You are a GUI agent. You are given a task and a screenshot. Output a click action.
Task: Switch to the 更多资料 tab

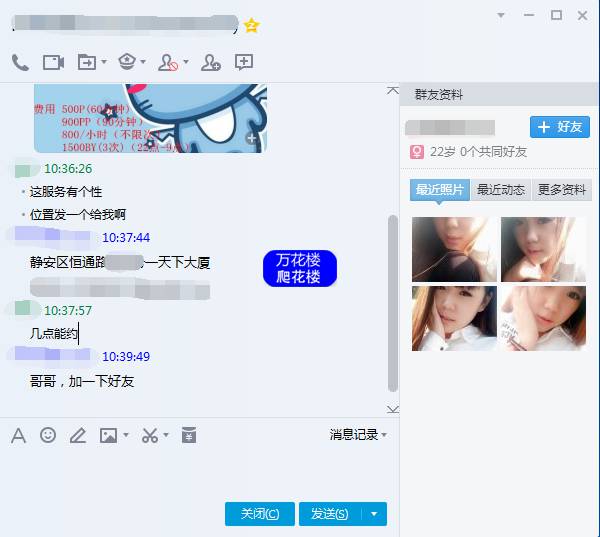562,190
